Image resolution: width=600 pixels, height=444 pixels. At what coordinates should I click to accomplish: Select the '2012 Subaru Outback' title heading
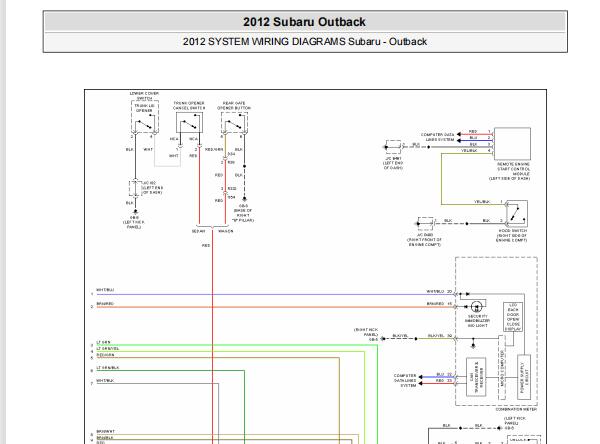(x=304, y=22)
